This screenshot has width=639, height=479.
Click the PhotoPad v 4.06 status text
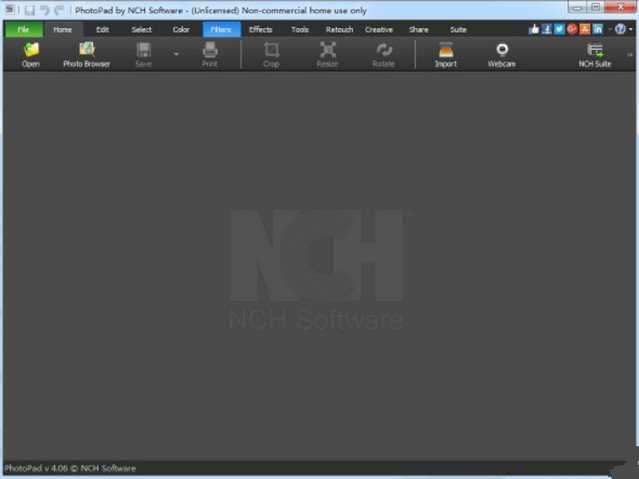pyautogui.click(x=70, y=468)
